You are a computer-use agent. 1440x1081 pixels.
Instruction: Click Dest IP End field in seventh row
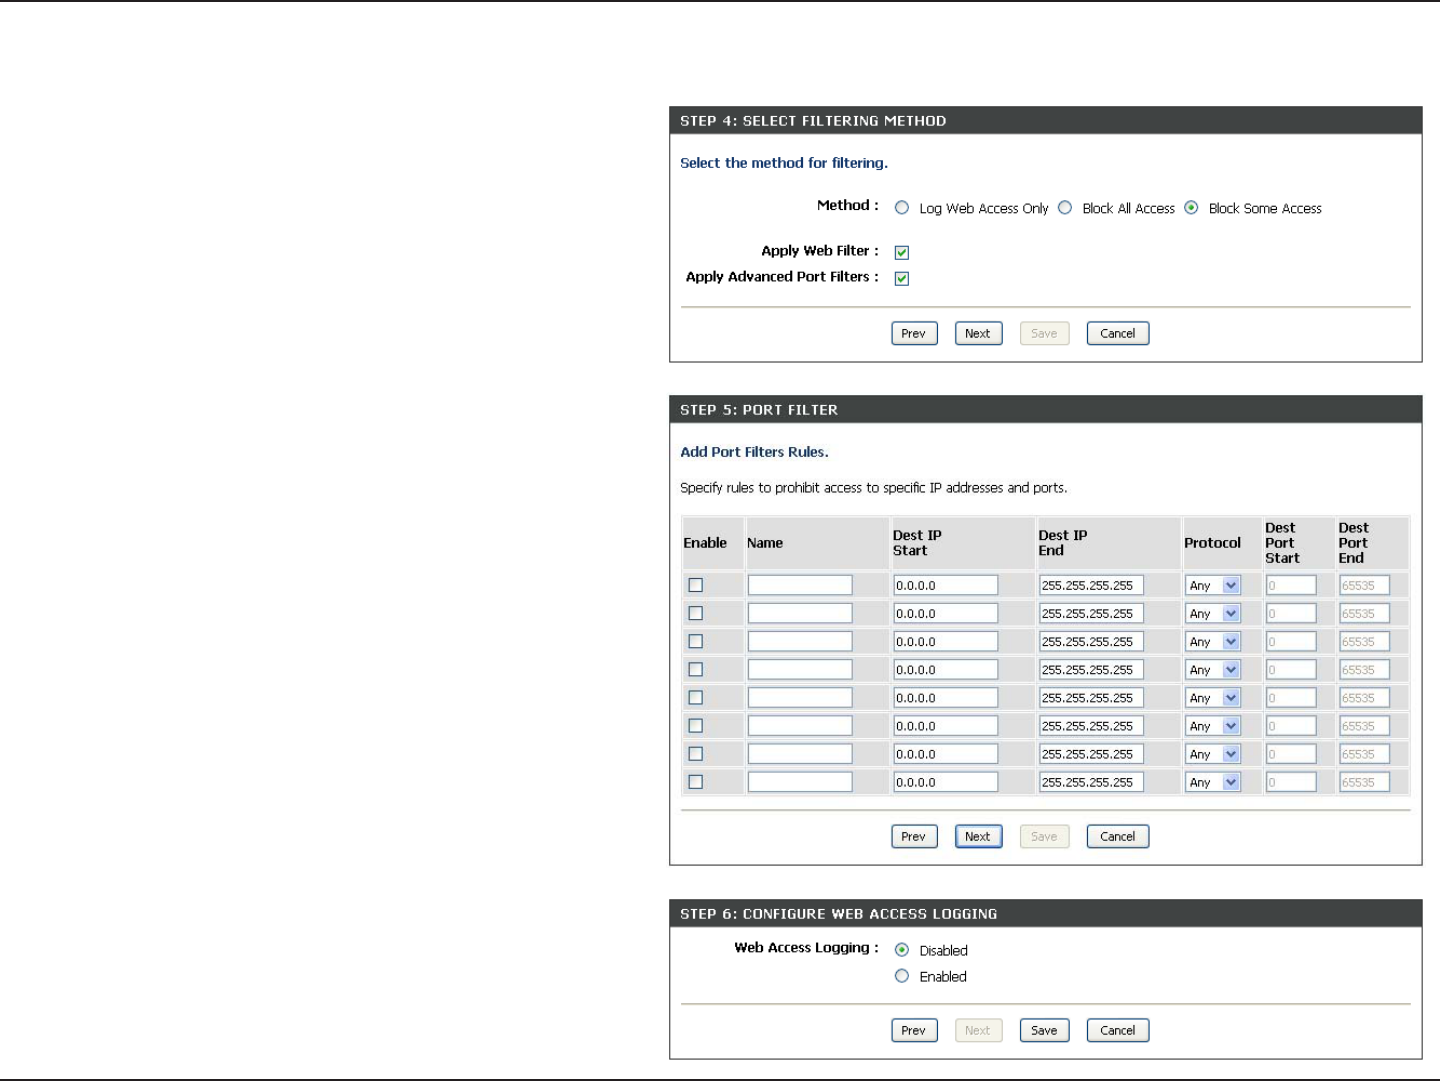point(1091,753)
